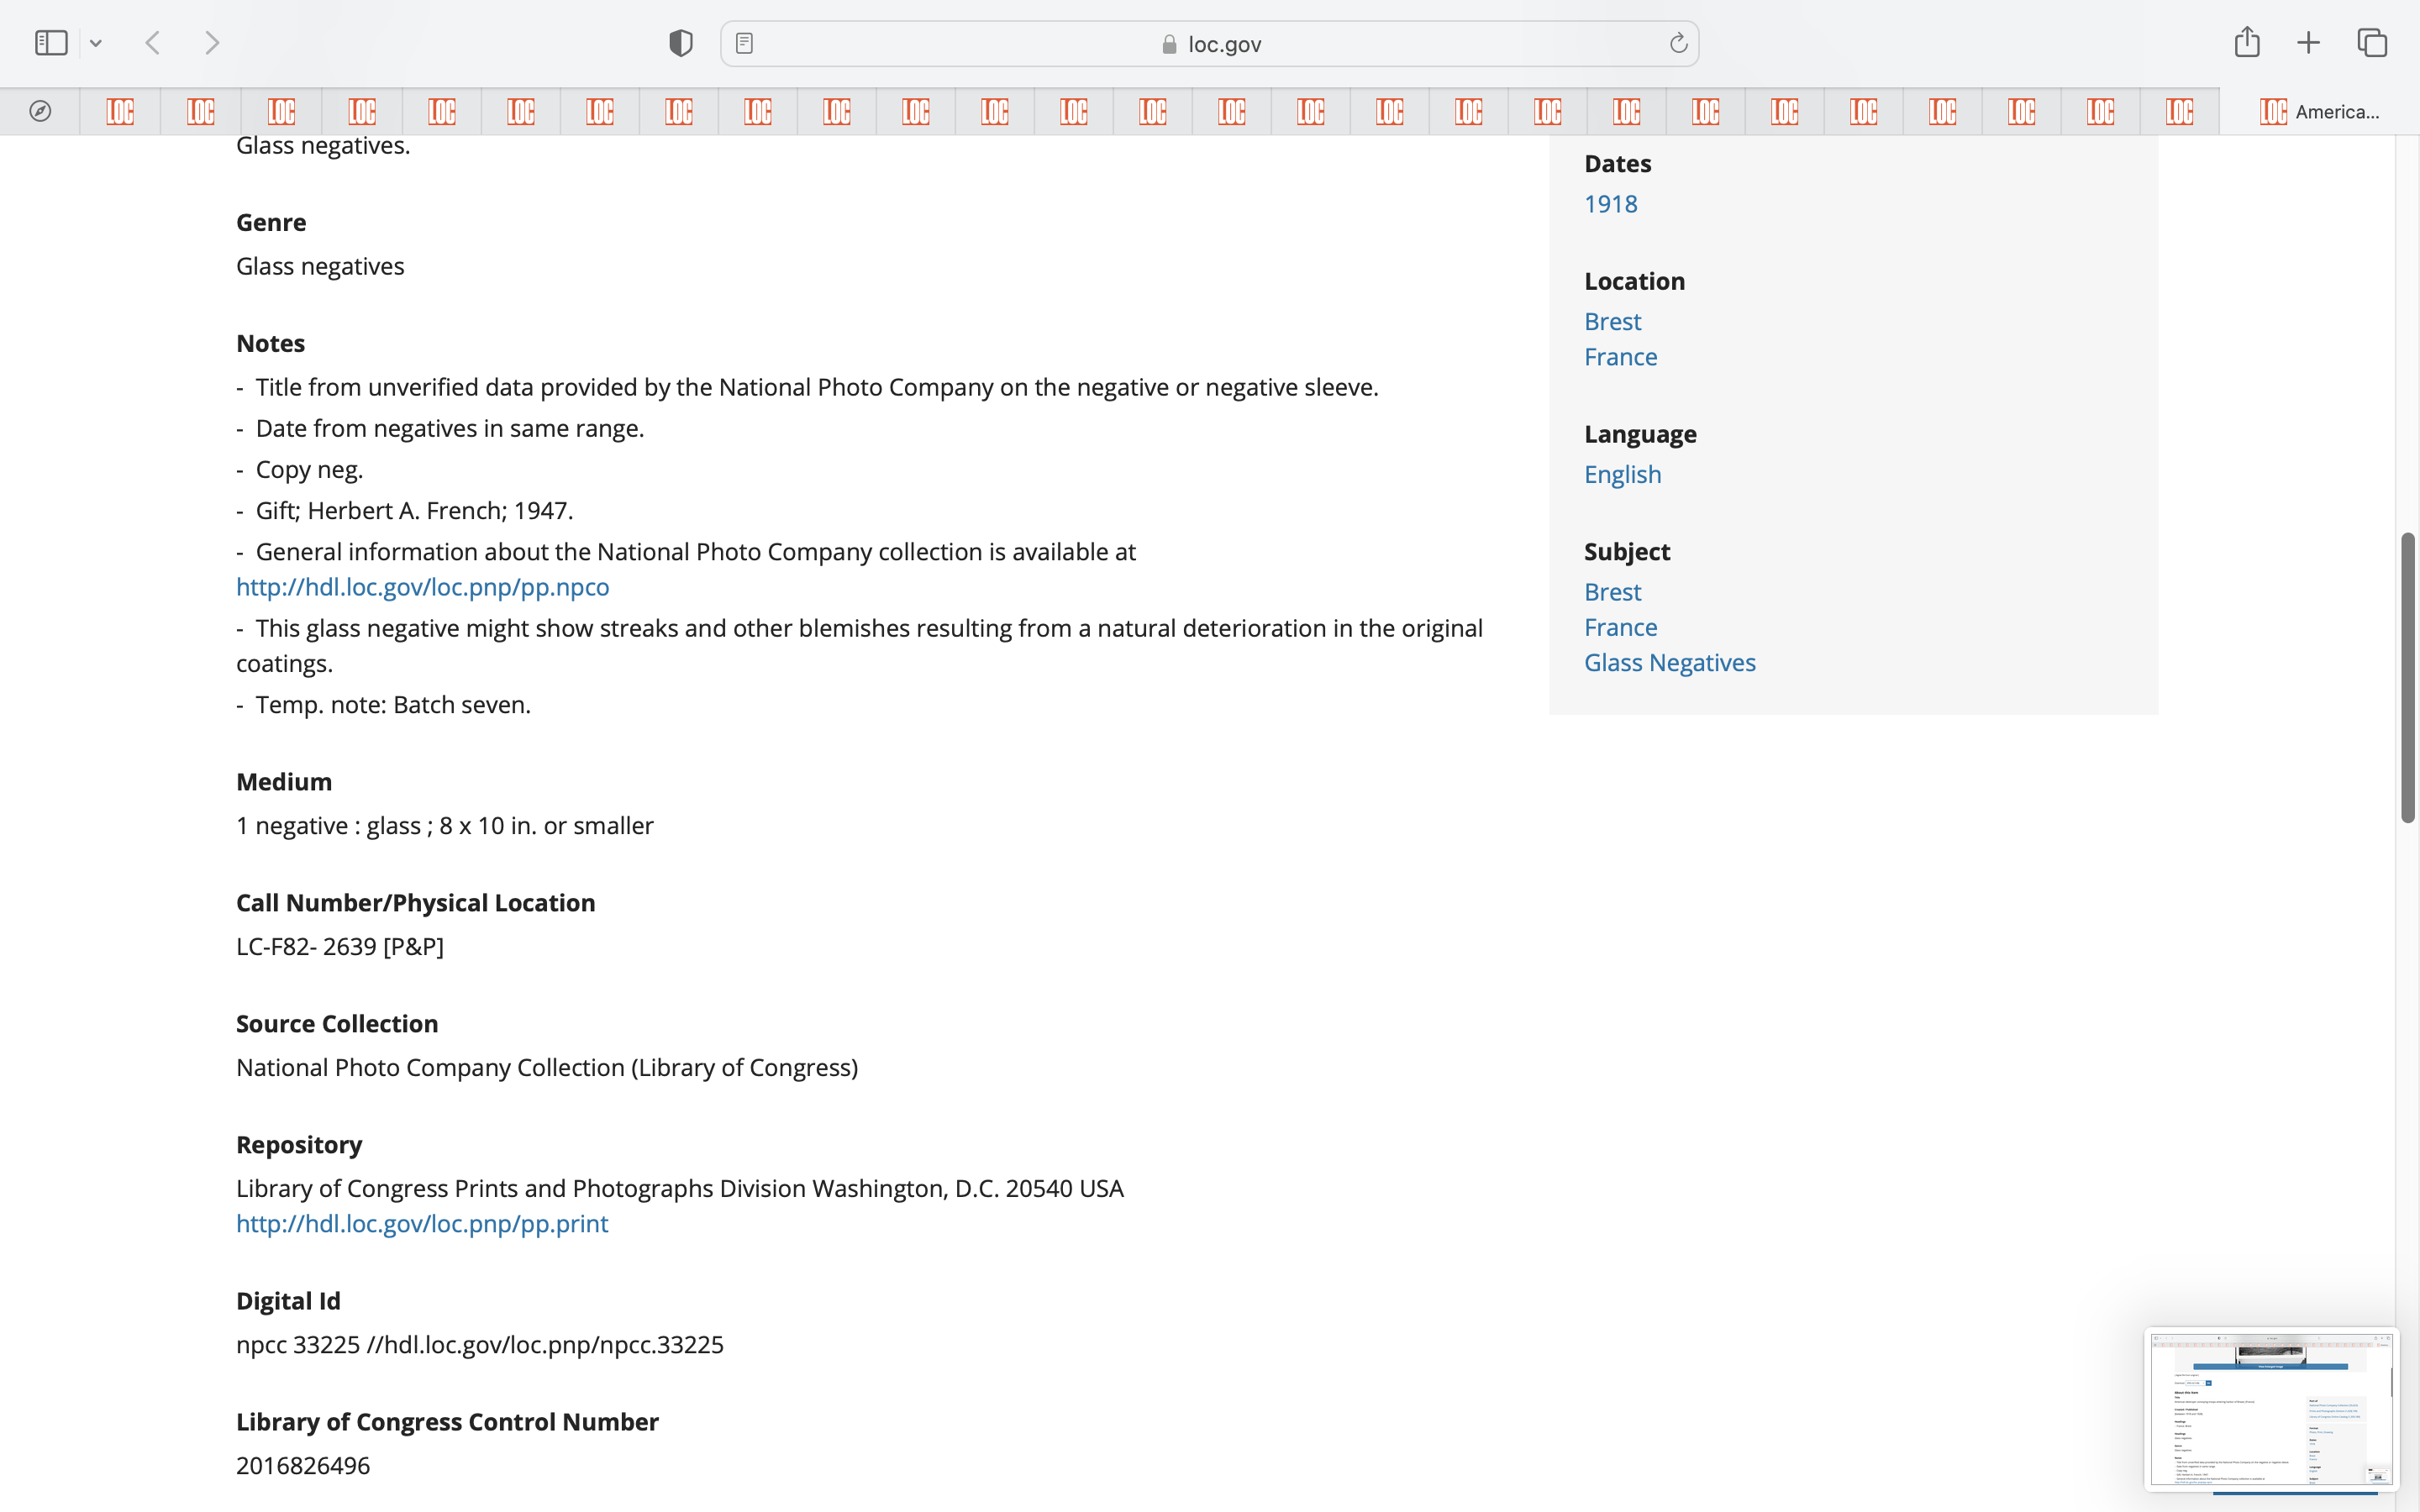
Task: Toggle the Safari sidebar button
Action: click(x=51, y=43)
